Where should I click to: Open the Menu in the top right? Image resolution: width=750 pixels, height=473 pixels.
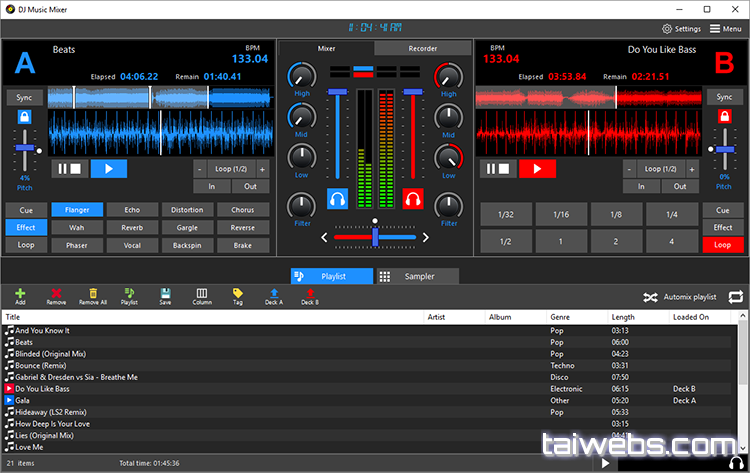pyautogui.click(x=725, y=29)
